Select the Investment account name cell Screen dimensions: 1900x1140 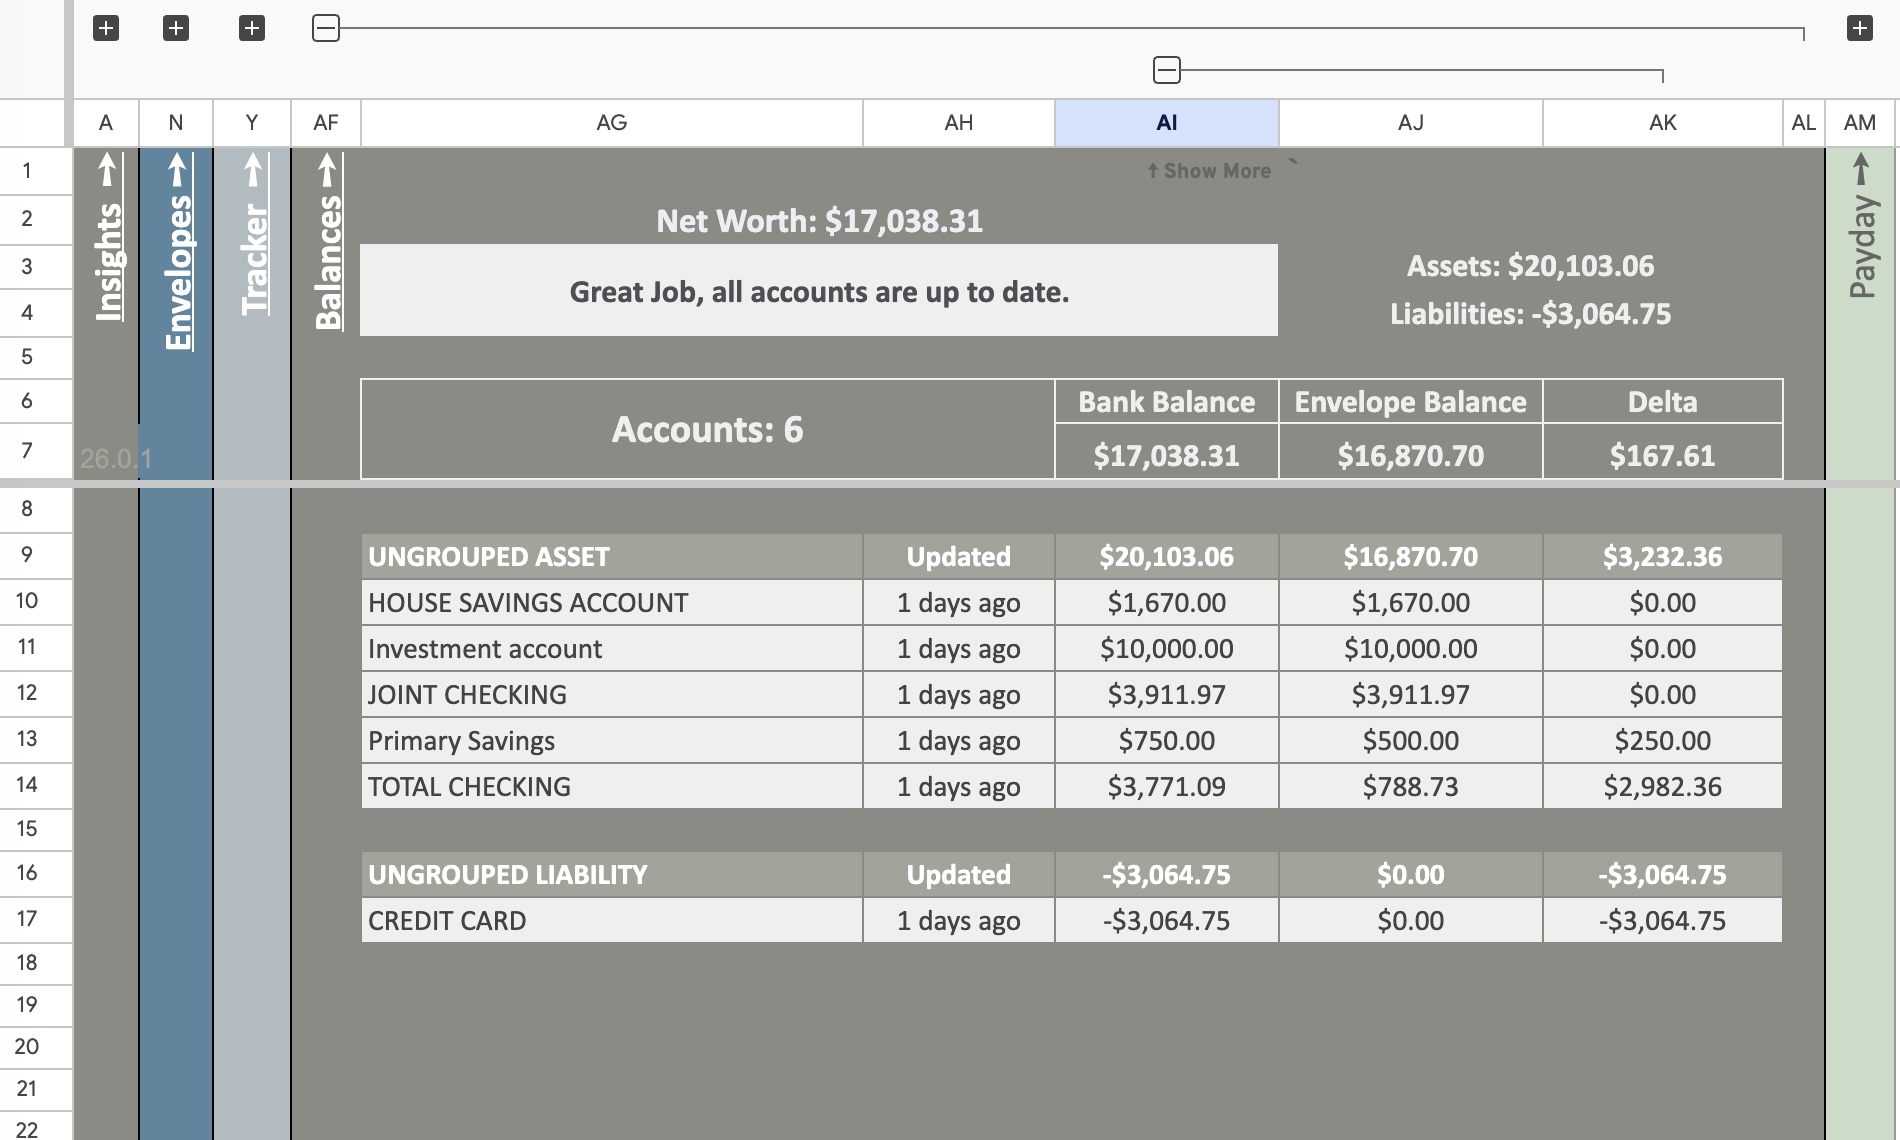click(612, 648)
